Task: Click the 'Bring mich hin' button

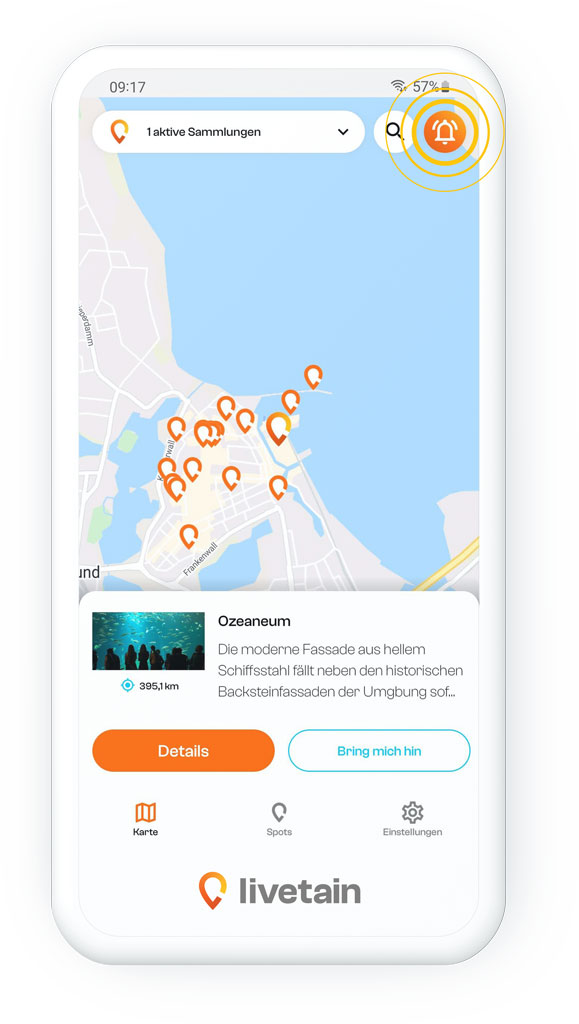Action: click(379, 750)
